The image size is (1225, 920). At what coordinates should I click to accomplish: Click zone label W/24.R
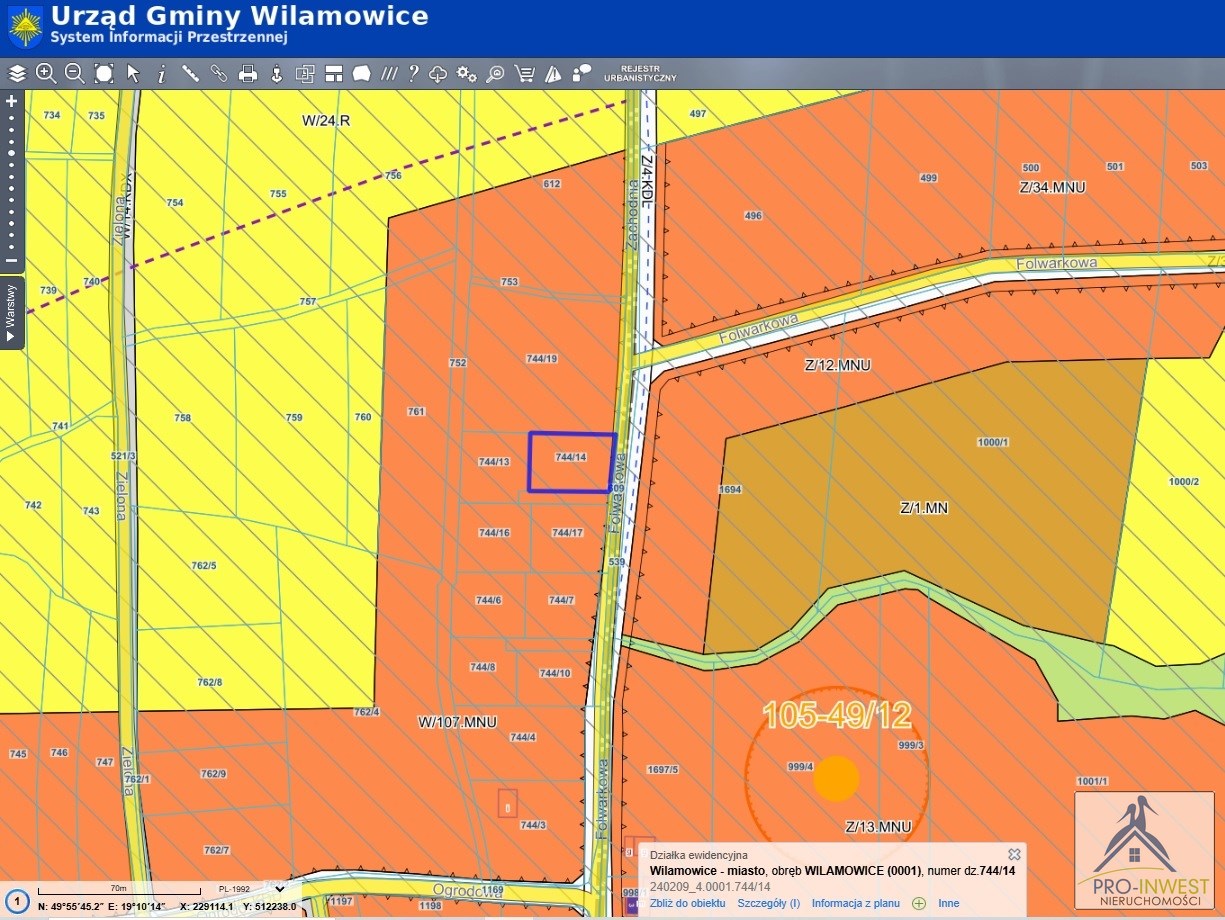click(327, 121)
